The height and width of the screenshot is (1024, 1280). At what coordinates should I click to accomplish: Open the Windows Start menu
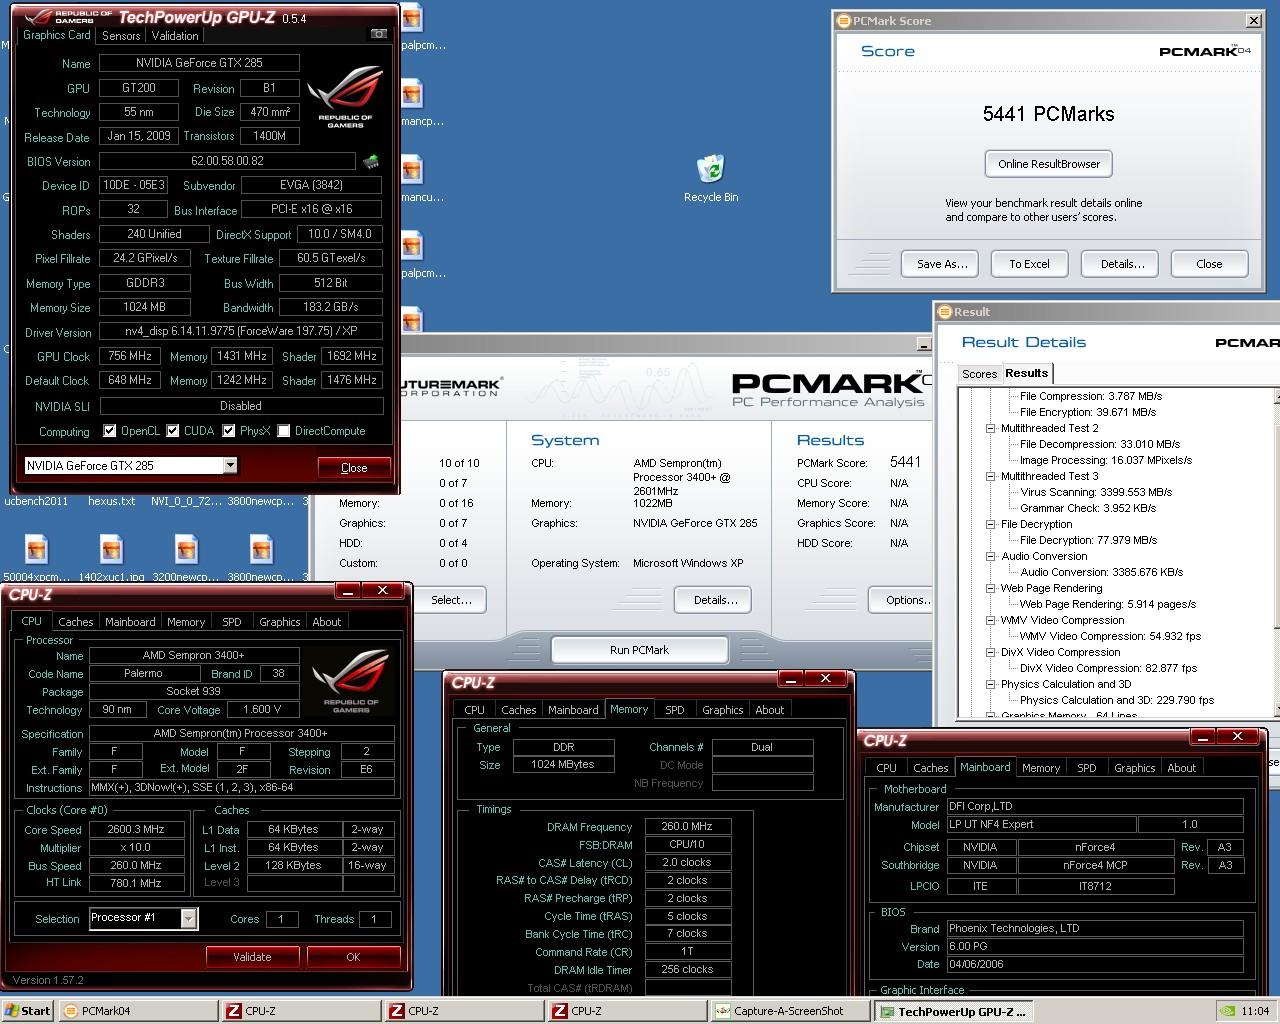pyautogui.click(x=27, y=1011)
